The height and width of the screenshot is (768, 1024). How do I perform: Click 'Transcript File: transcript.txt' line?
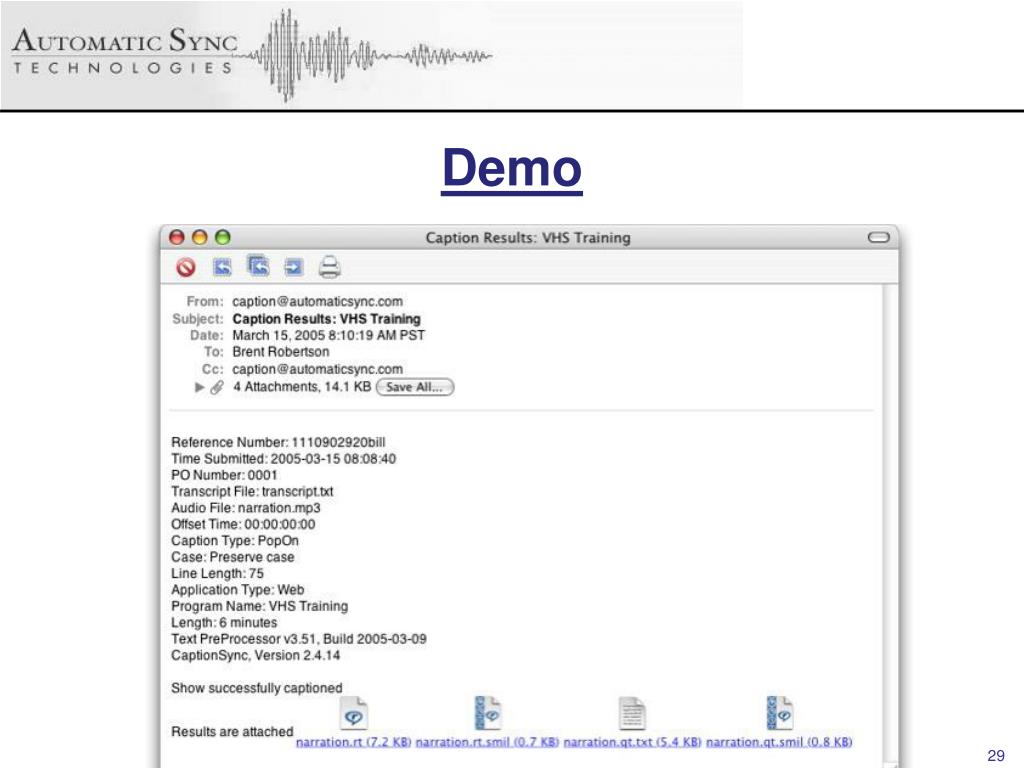[252, 492]
